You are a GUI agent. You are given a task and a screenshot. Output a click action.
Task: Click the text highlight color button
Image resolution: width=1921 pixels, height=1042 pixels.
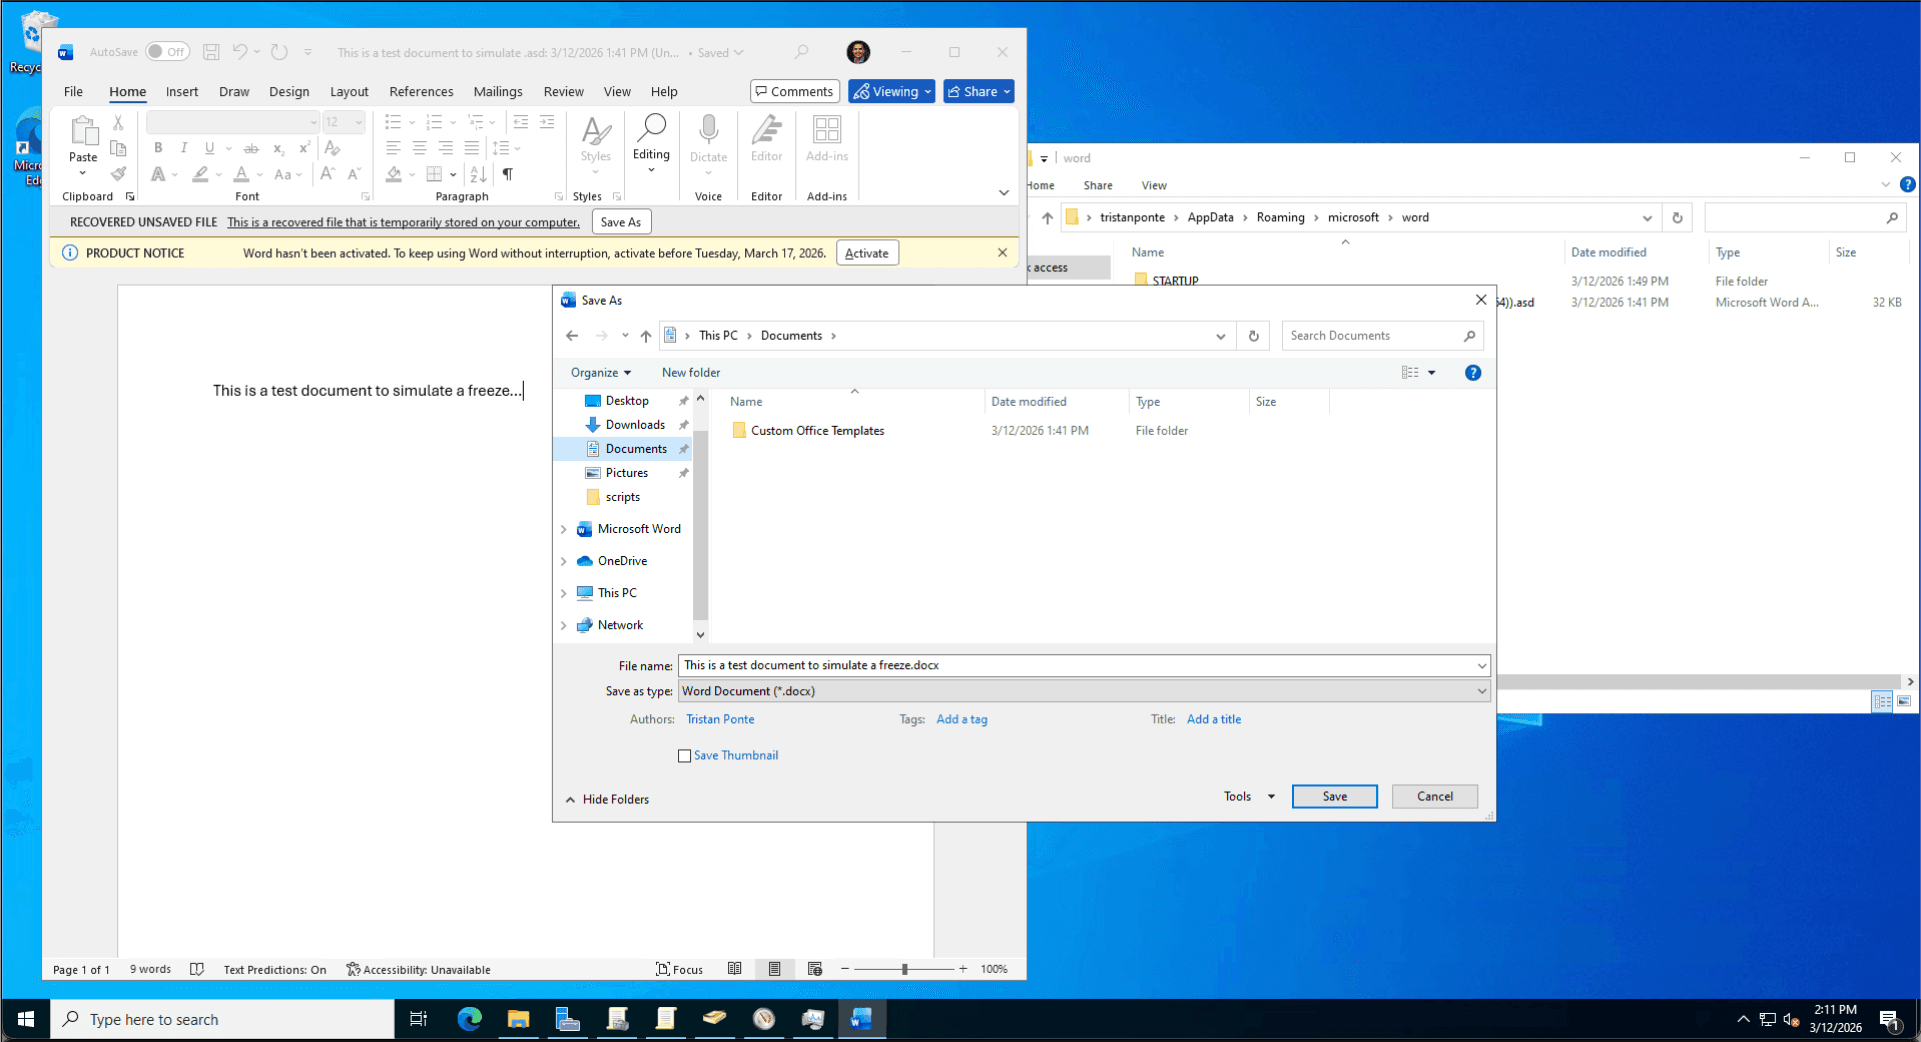click(x=200, y=174)
